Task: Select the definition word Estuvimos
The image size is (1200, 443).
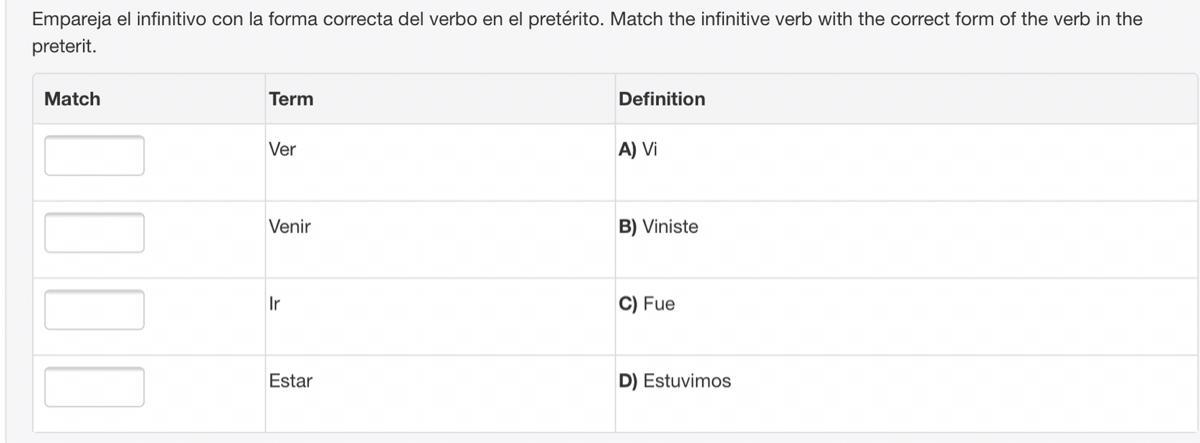Action: point(687,381)
